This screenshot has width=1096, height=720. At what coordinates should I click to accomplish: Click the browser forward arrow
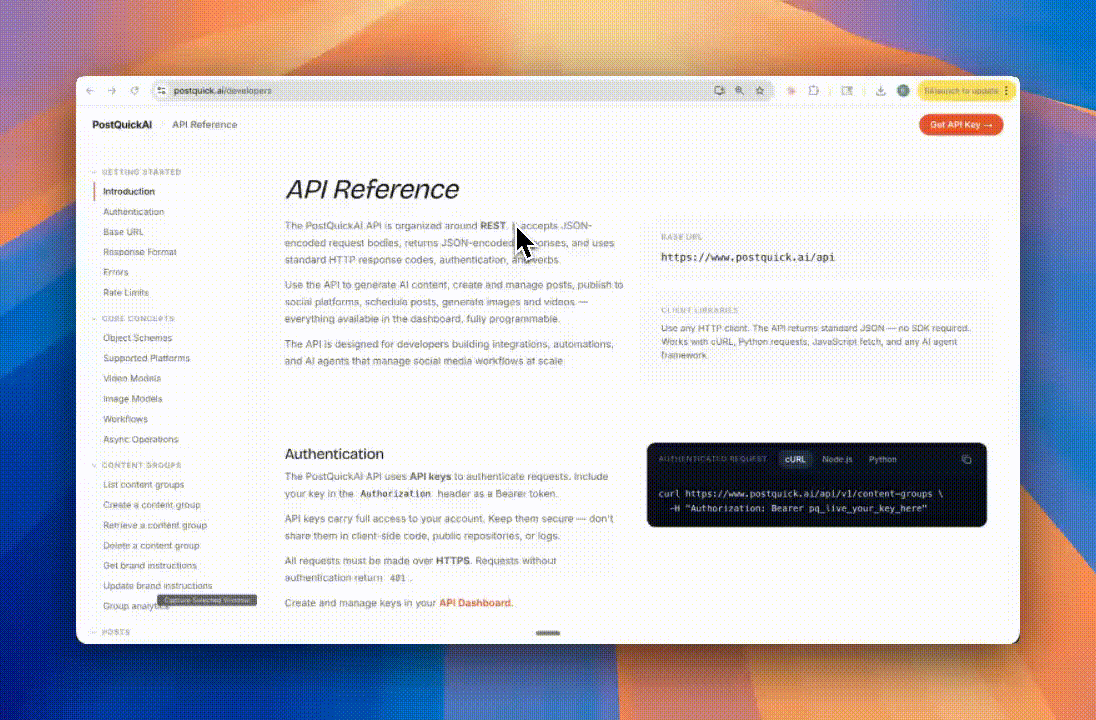[112, 91]
